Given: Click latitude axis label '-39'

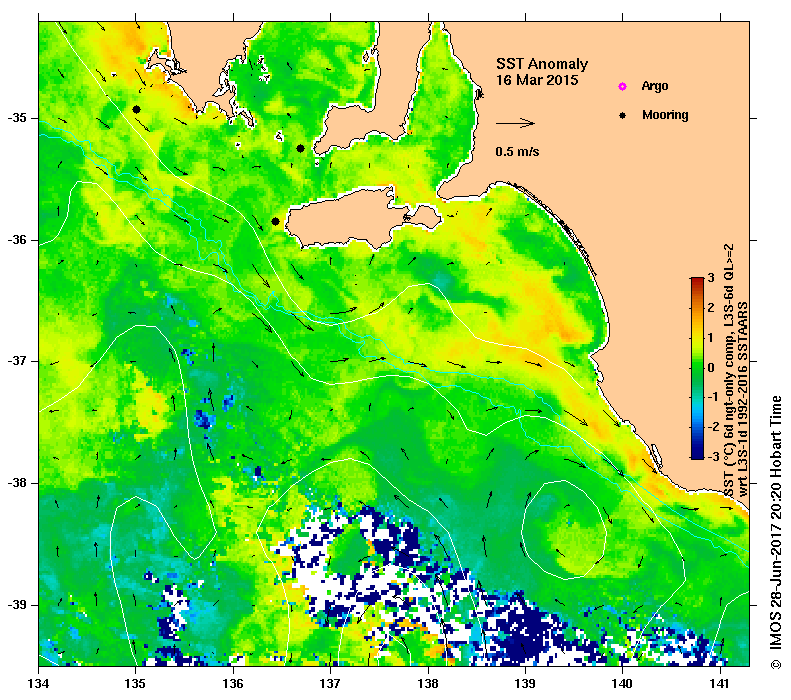Looking at the screenshot, I should click(x=16, y=605).
